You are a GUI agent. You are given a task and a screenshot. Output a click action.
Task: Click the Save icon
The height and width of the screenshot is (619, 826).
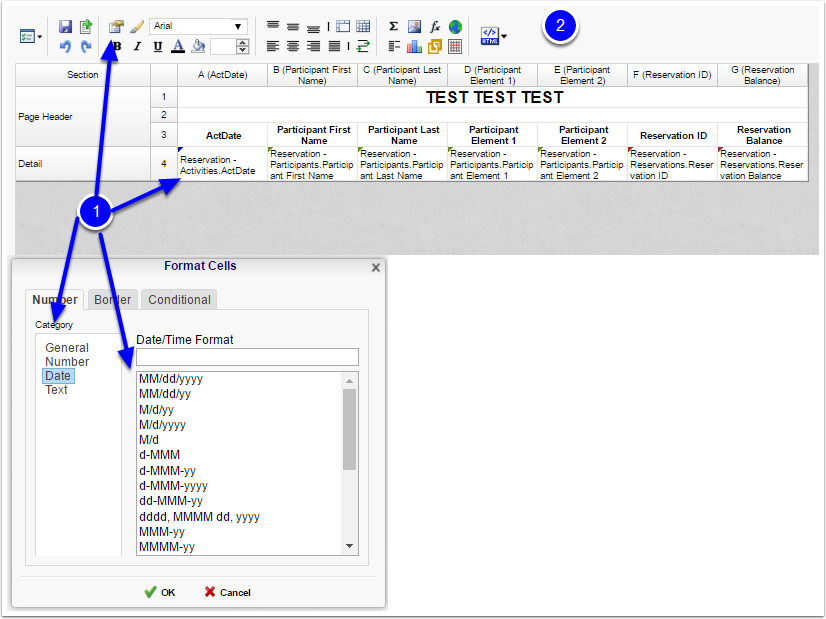tap(65, 26)
